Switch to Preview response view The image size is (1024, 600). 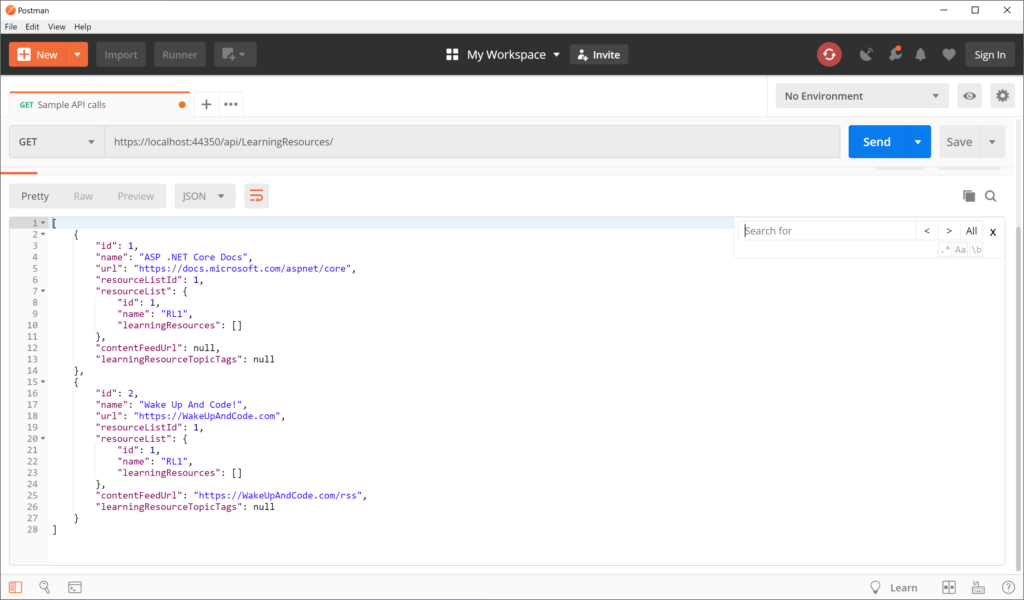136,196
